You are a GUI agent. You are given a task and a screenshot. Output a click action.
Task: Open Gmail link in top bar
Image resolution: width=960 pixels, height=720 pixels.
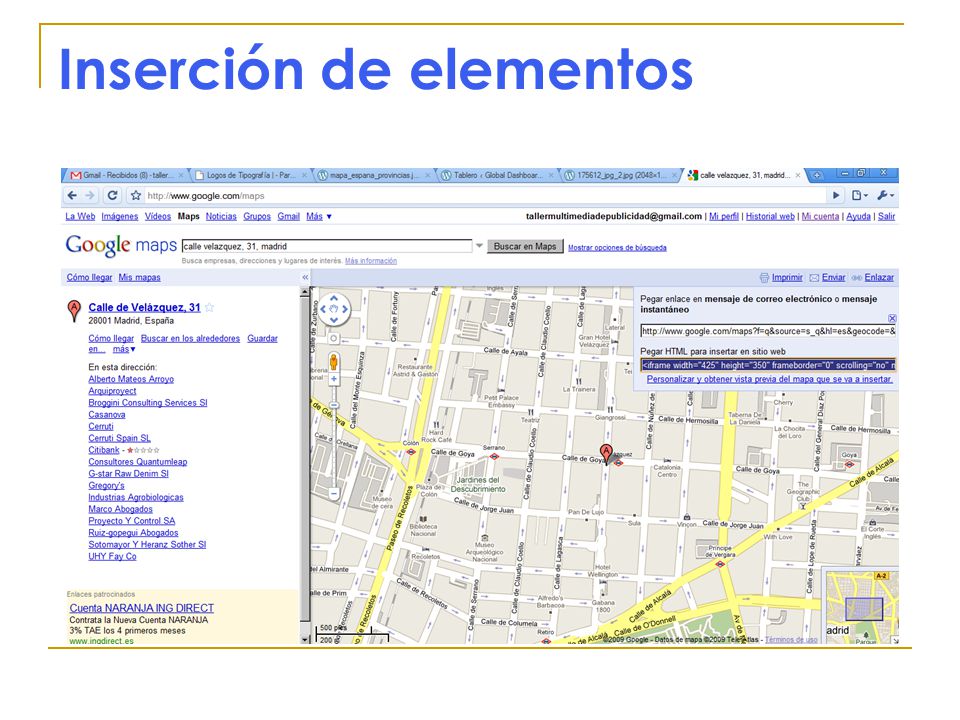[x=288, y=217]
